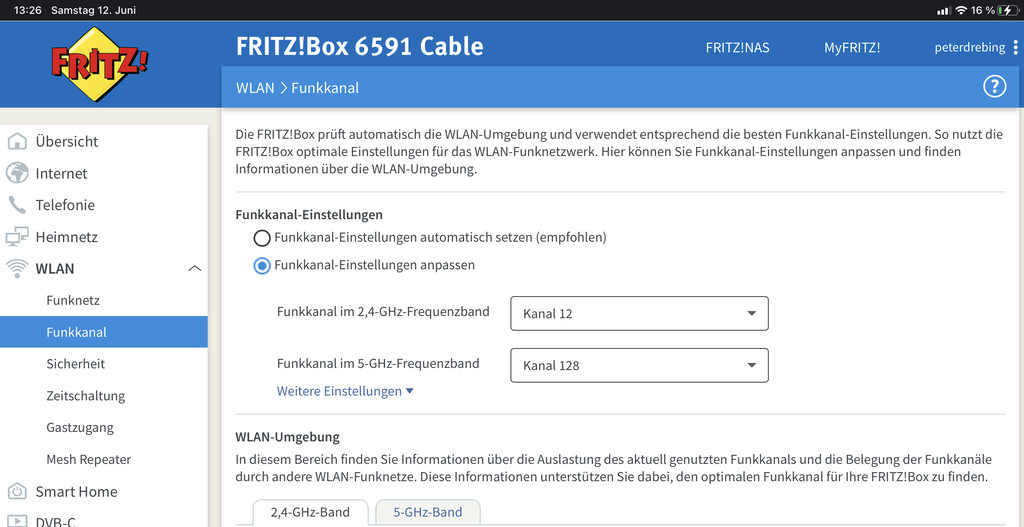Screen dimensions: 1024x527
Task: Expand Weitere Einstellungen
Action: [345, 391]
